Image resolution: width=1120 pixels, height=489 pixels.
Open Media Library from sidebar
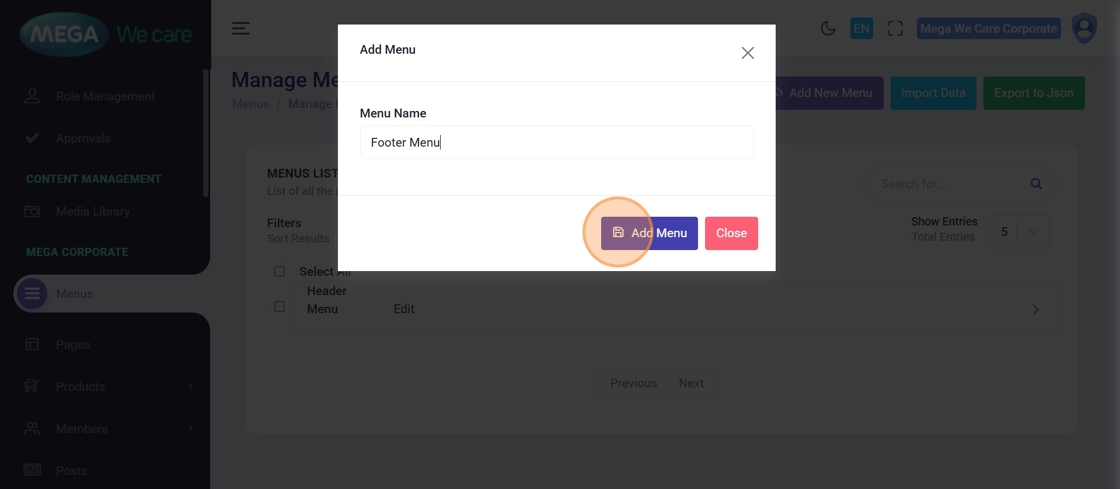tap(92, 212)
